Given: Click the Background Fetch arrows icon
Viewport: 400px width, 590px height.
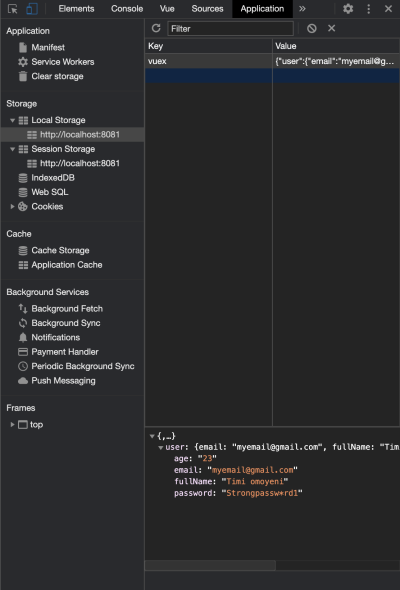Looking at the screenshot, I should coord(23,309).
